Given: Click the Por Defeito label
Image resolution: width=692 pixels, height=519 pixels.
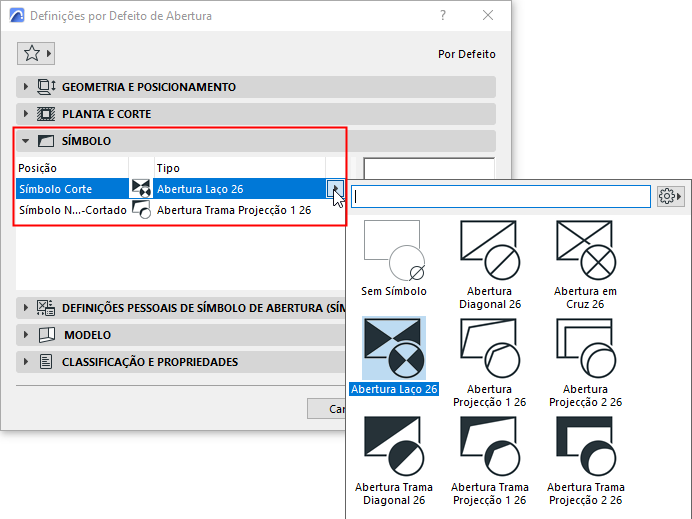Looking at the screenshot, I should tap(466, 54).
